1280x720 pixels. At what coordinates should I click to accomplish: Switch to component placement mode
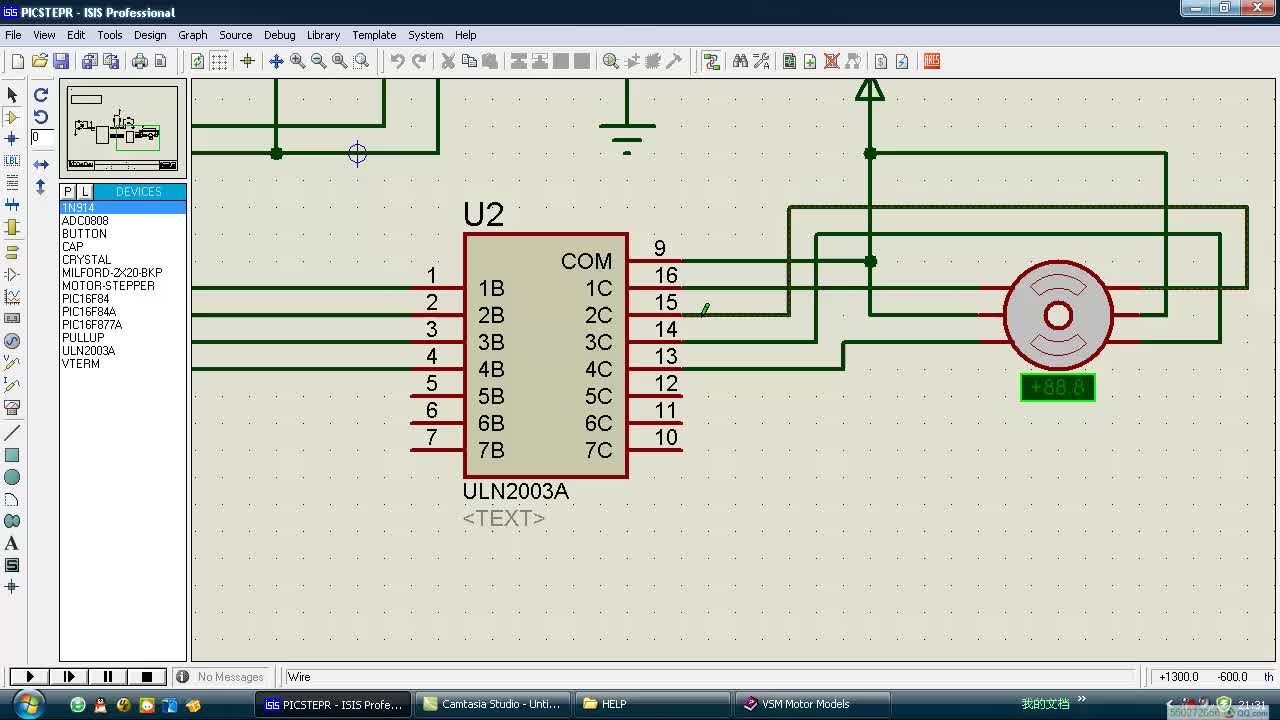pyautogui.click(x=12, y=117)
